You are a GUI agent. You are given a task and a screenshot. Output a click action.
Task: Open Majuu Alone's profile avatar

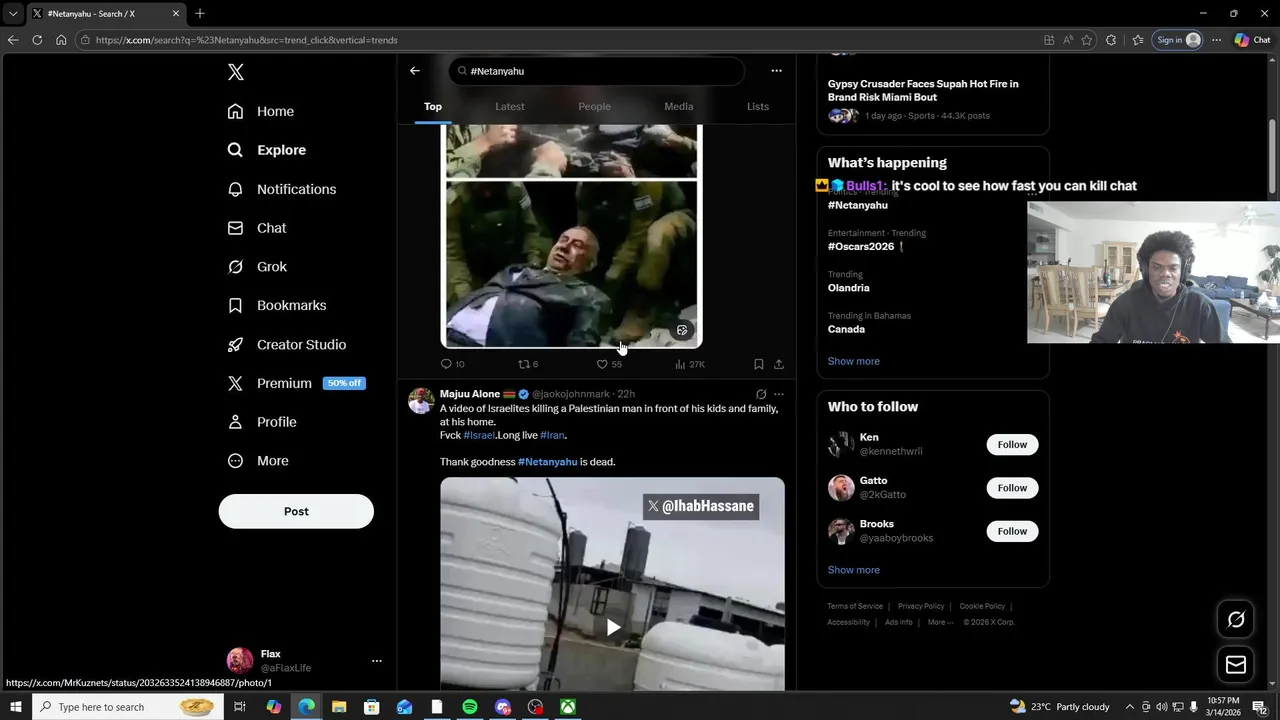point(421,401)
